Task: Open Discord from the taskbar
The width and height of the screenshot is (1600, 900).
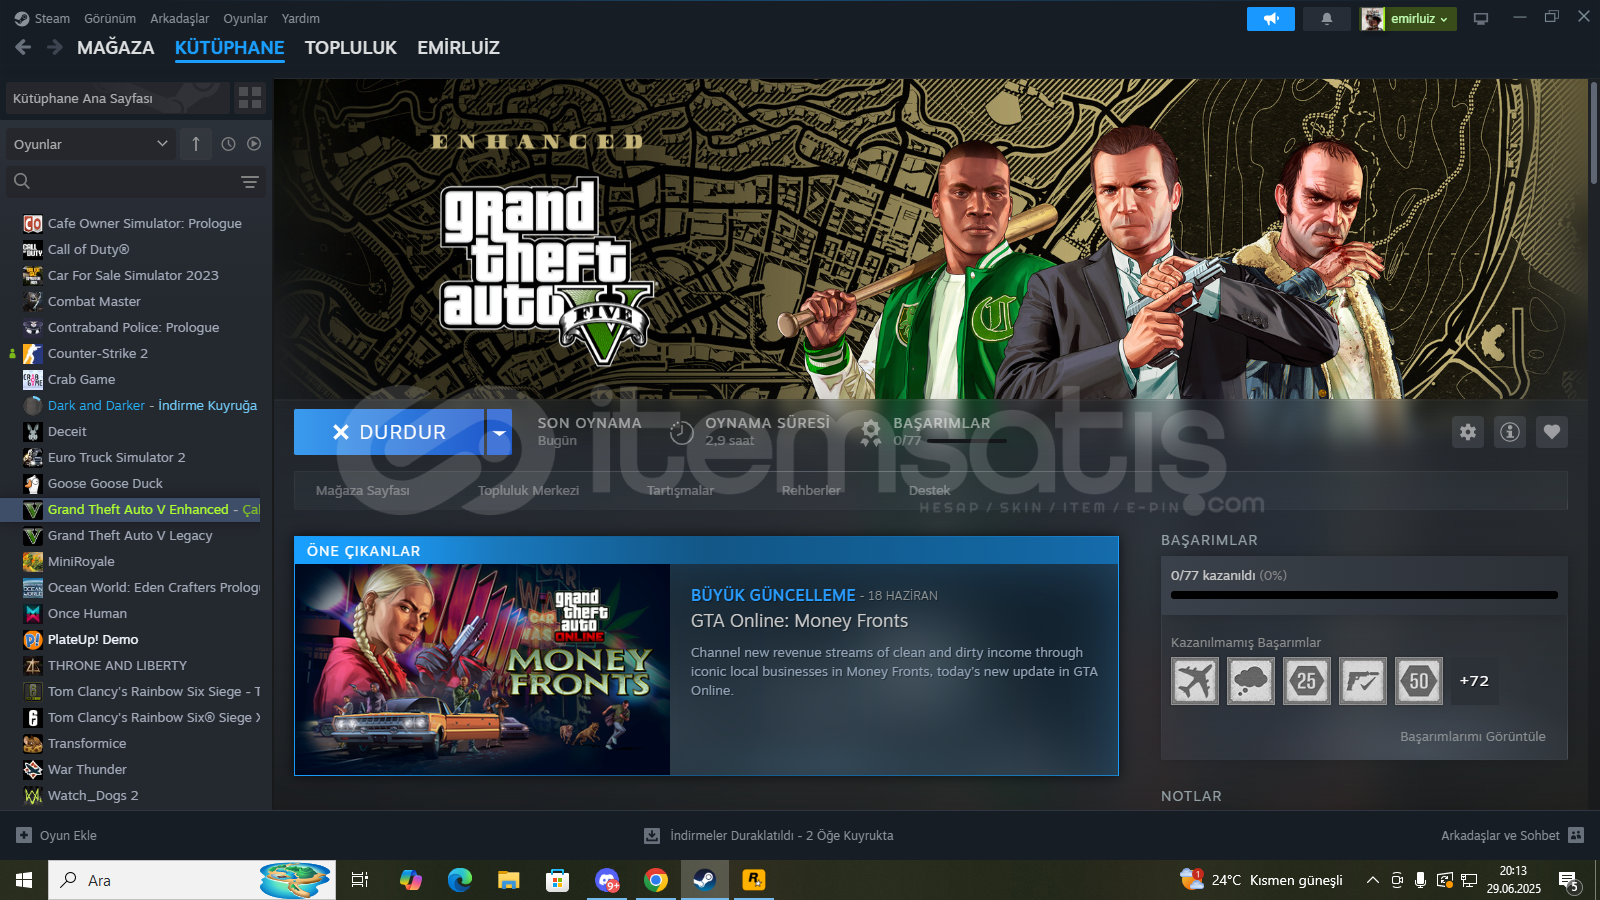Action: [x=607, y=880]
